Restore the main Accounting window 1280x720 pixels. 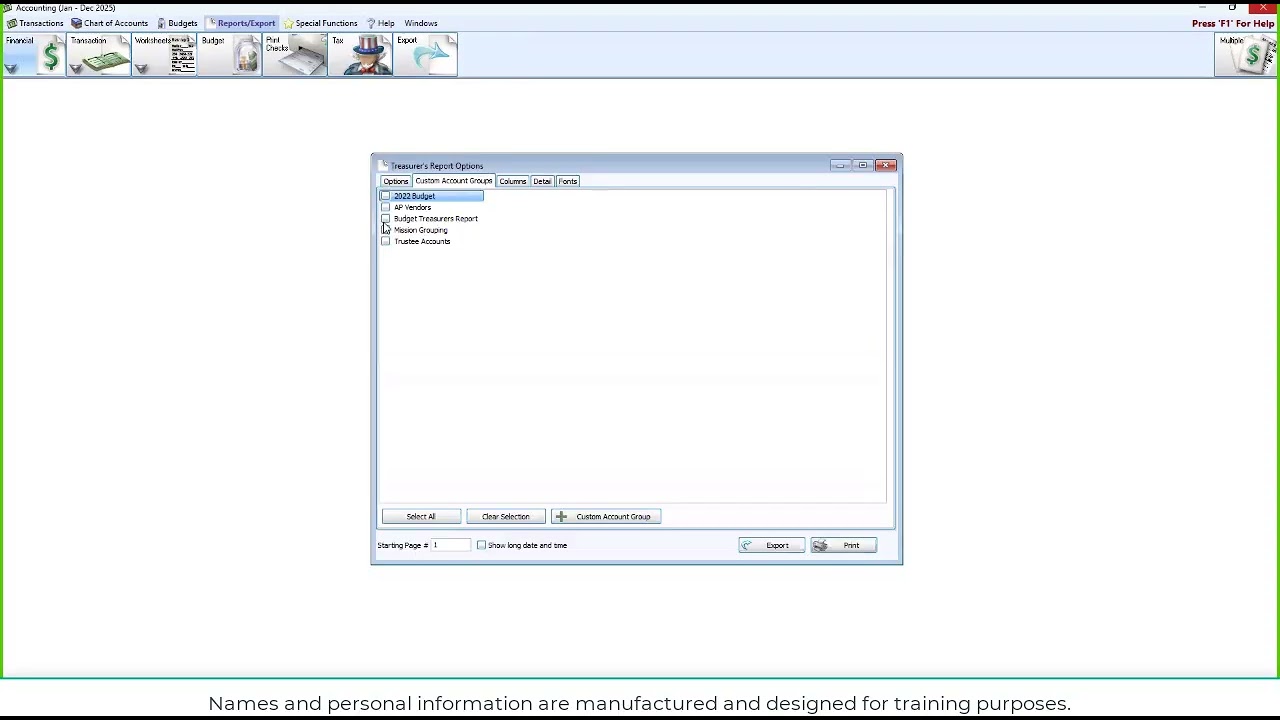(x=1232, y=7)
